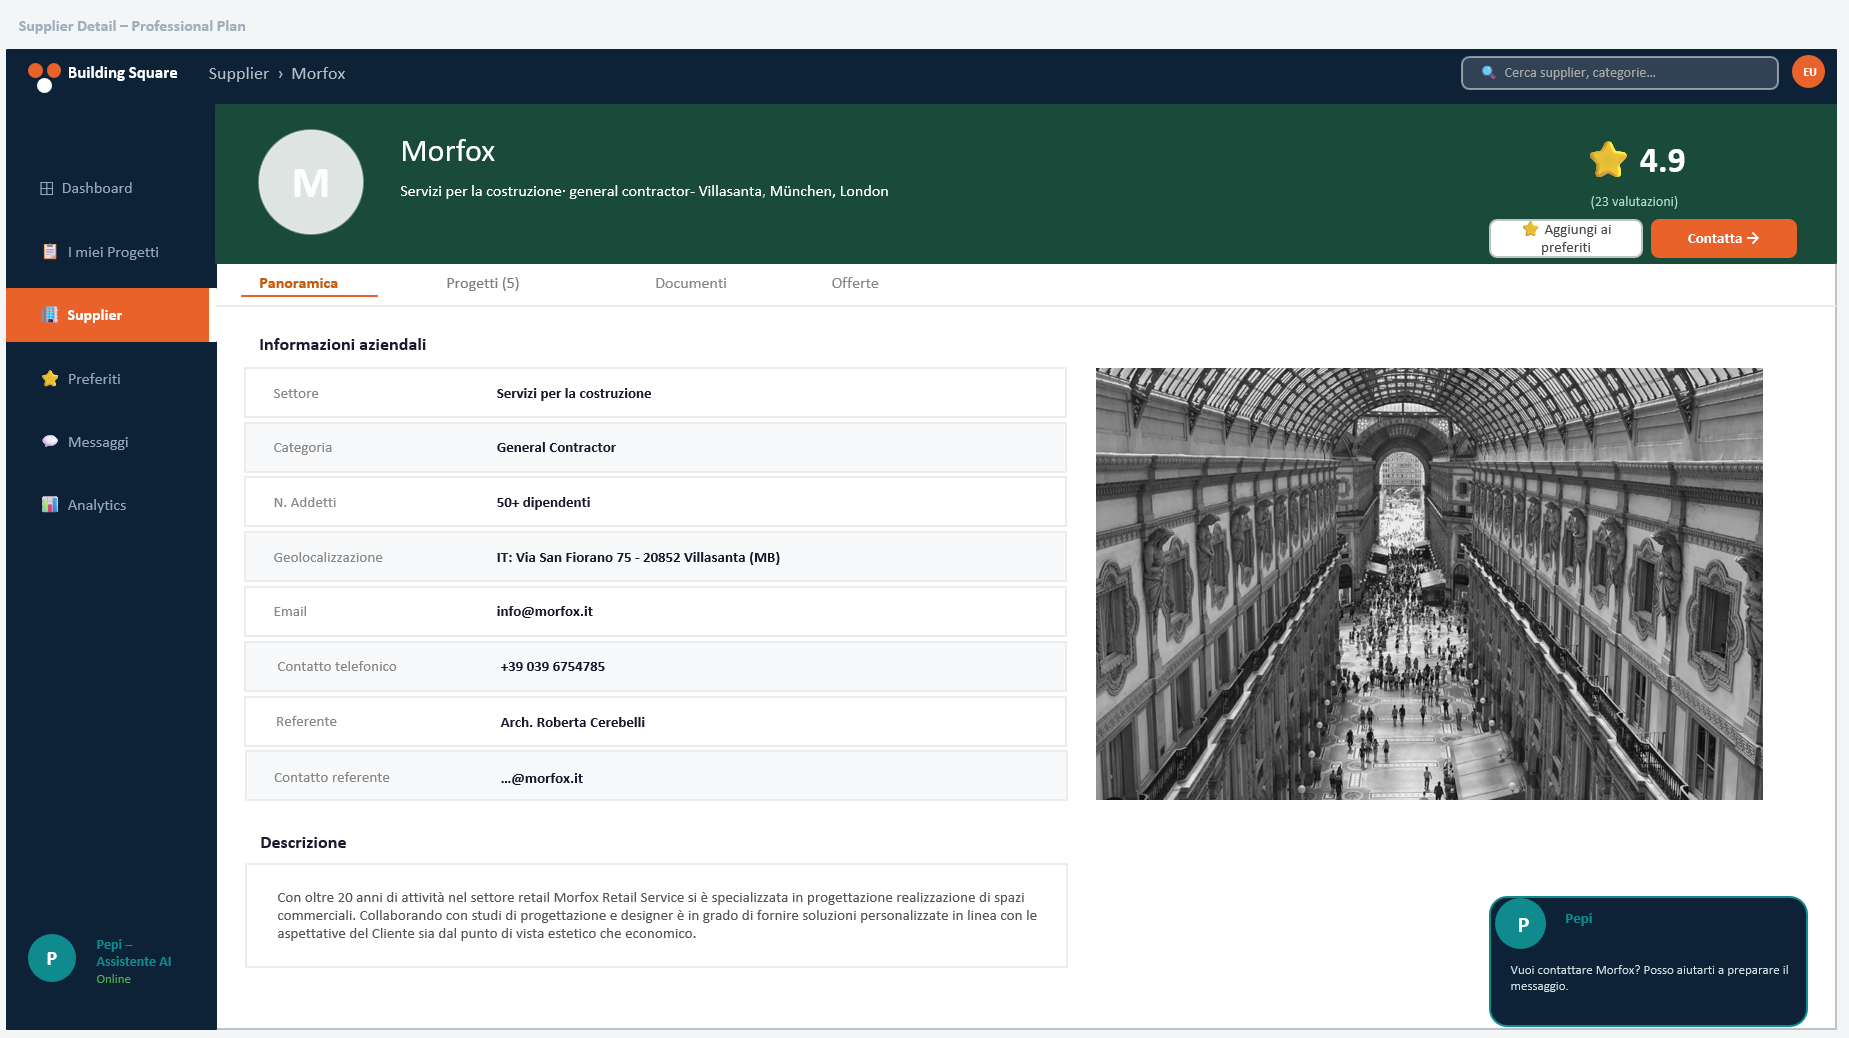Open the Dashboard grid icon
This screenshot has width=1849, height=1038.
tap(46, 188)
